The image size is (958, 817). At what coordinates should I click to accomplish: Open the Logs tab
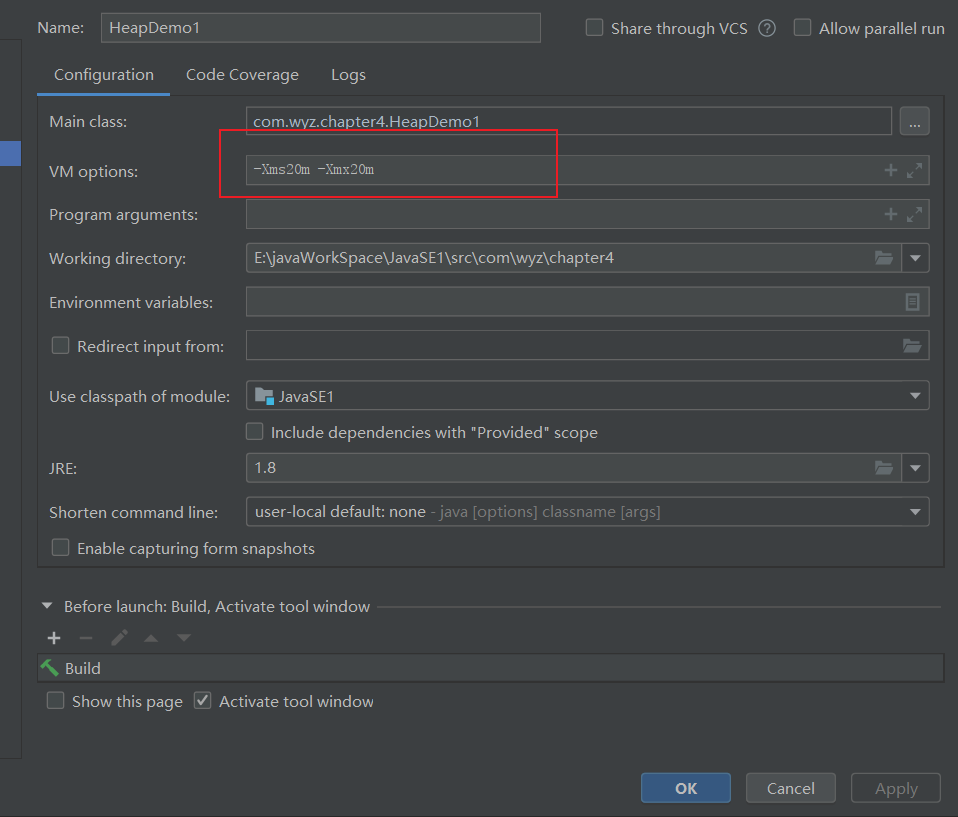[348, 75]
